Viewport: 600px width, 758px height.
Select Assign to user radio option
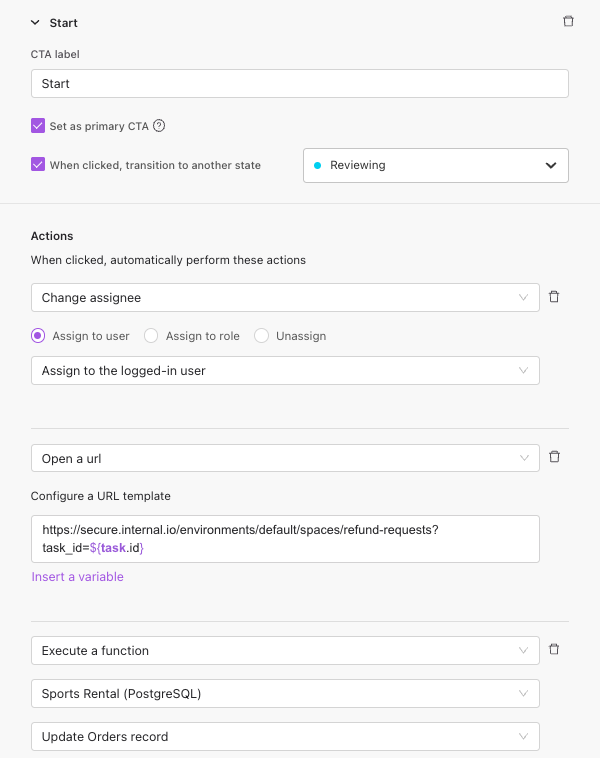39,336
